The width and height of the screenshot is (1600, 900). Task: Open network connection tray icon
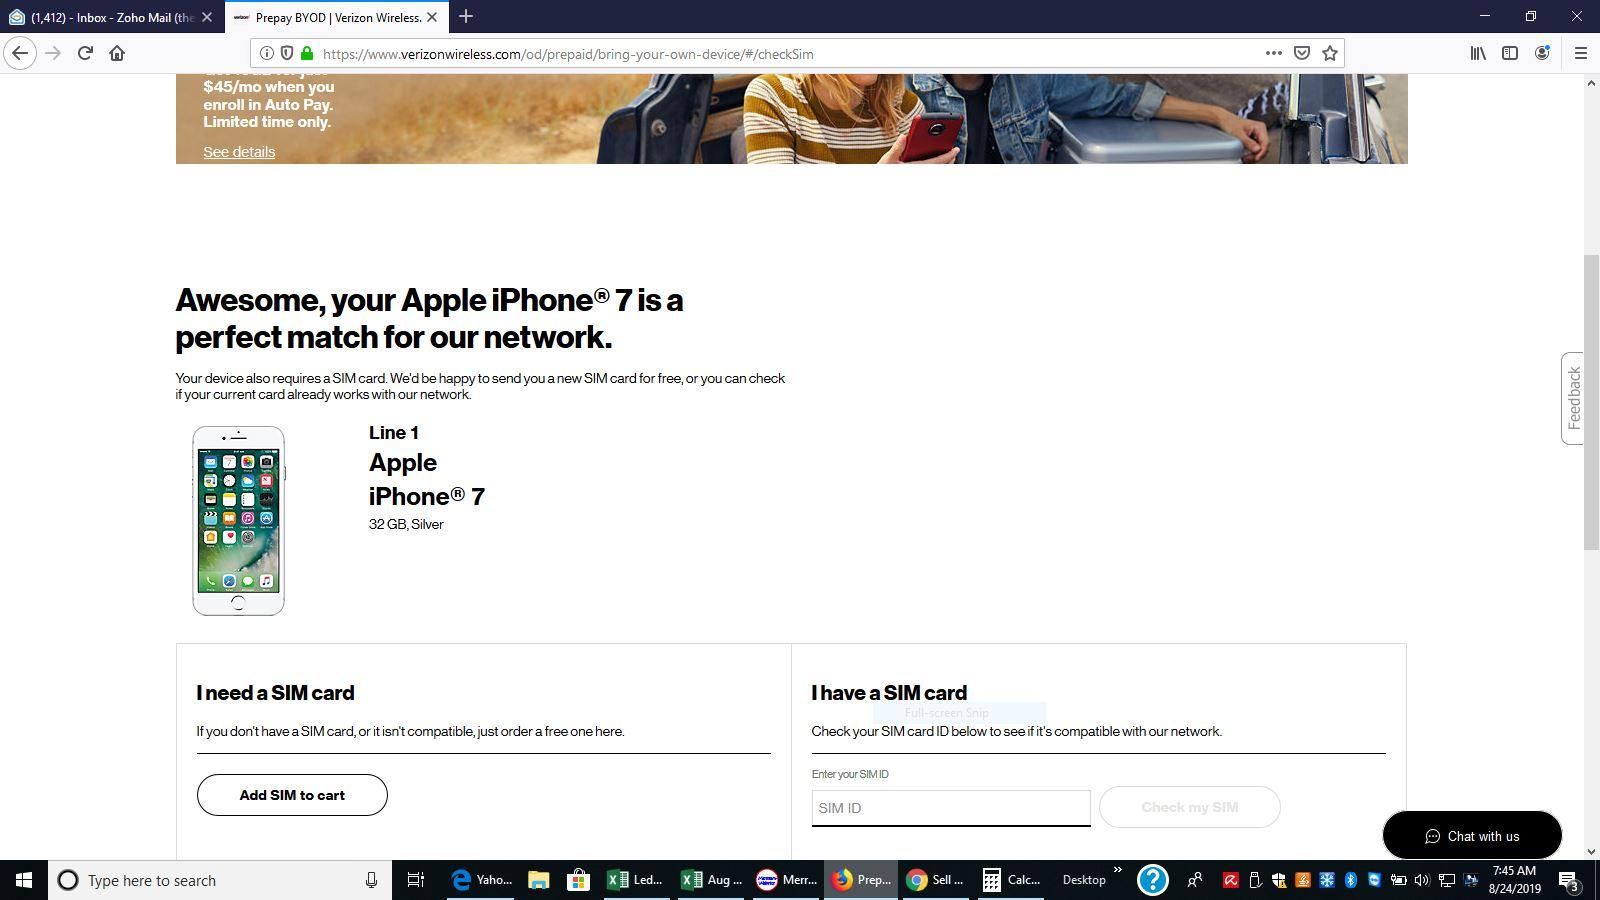(1447, 880)
